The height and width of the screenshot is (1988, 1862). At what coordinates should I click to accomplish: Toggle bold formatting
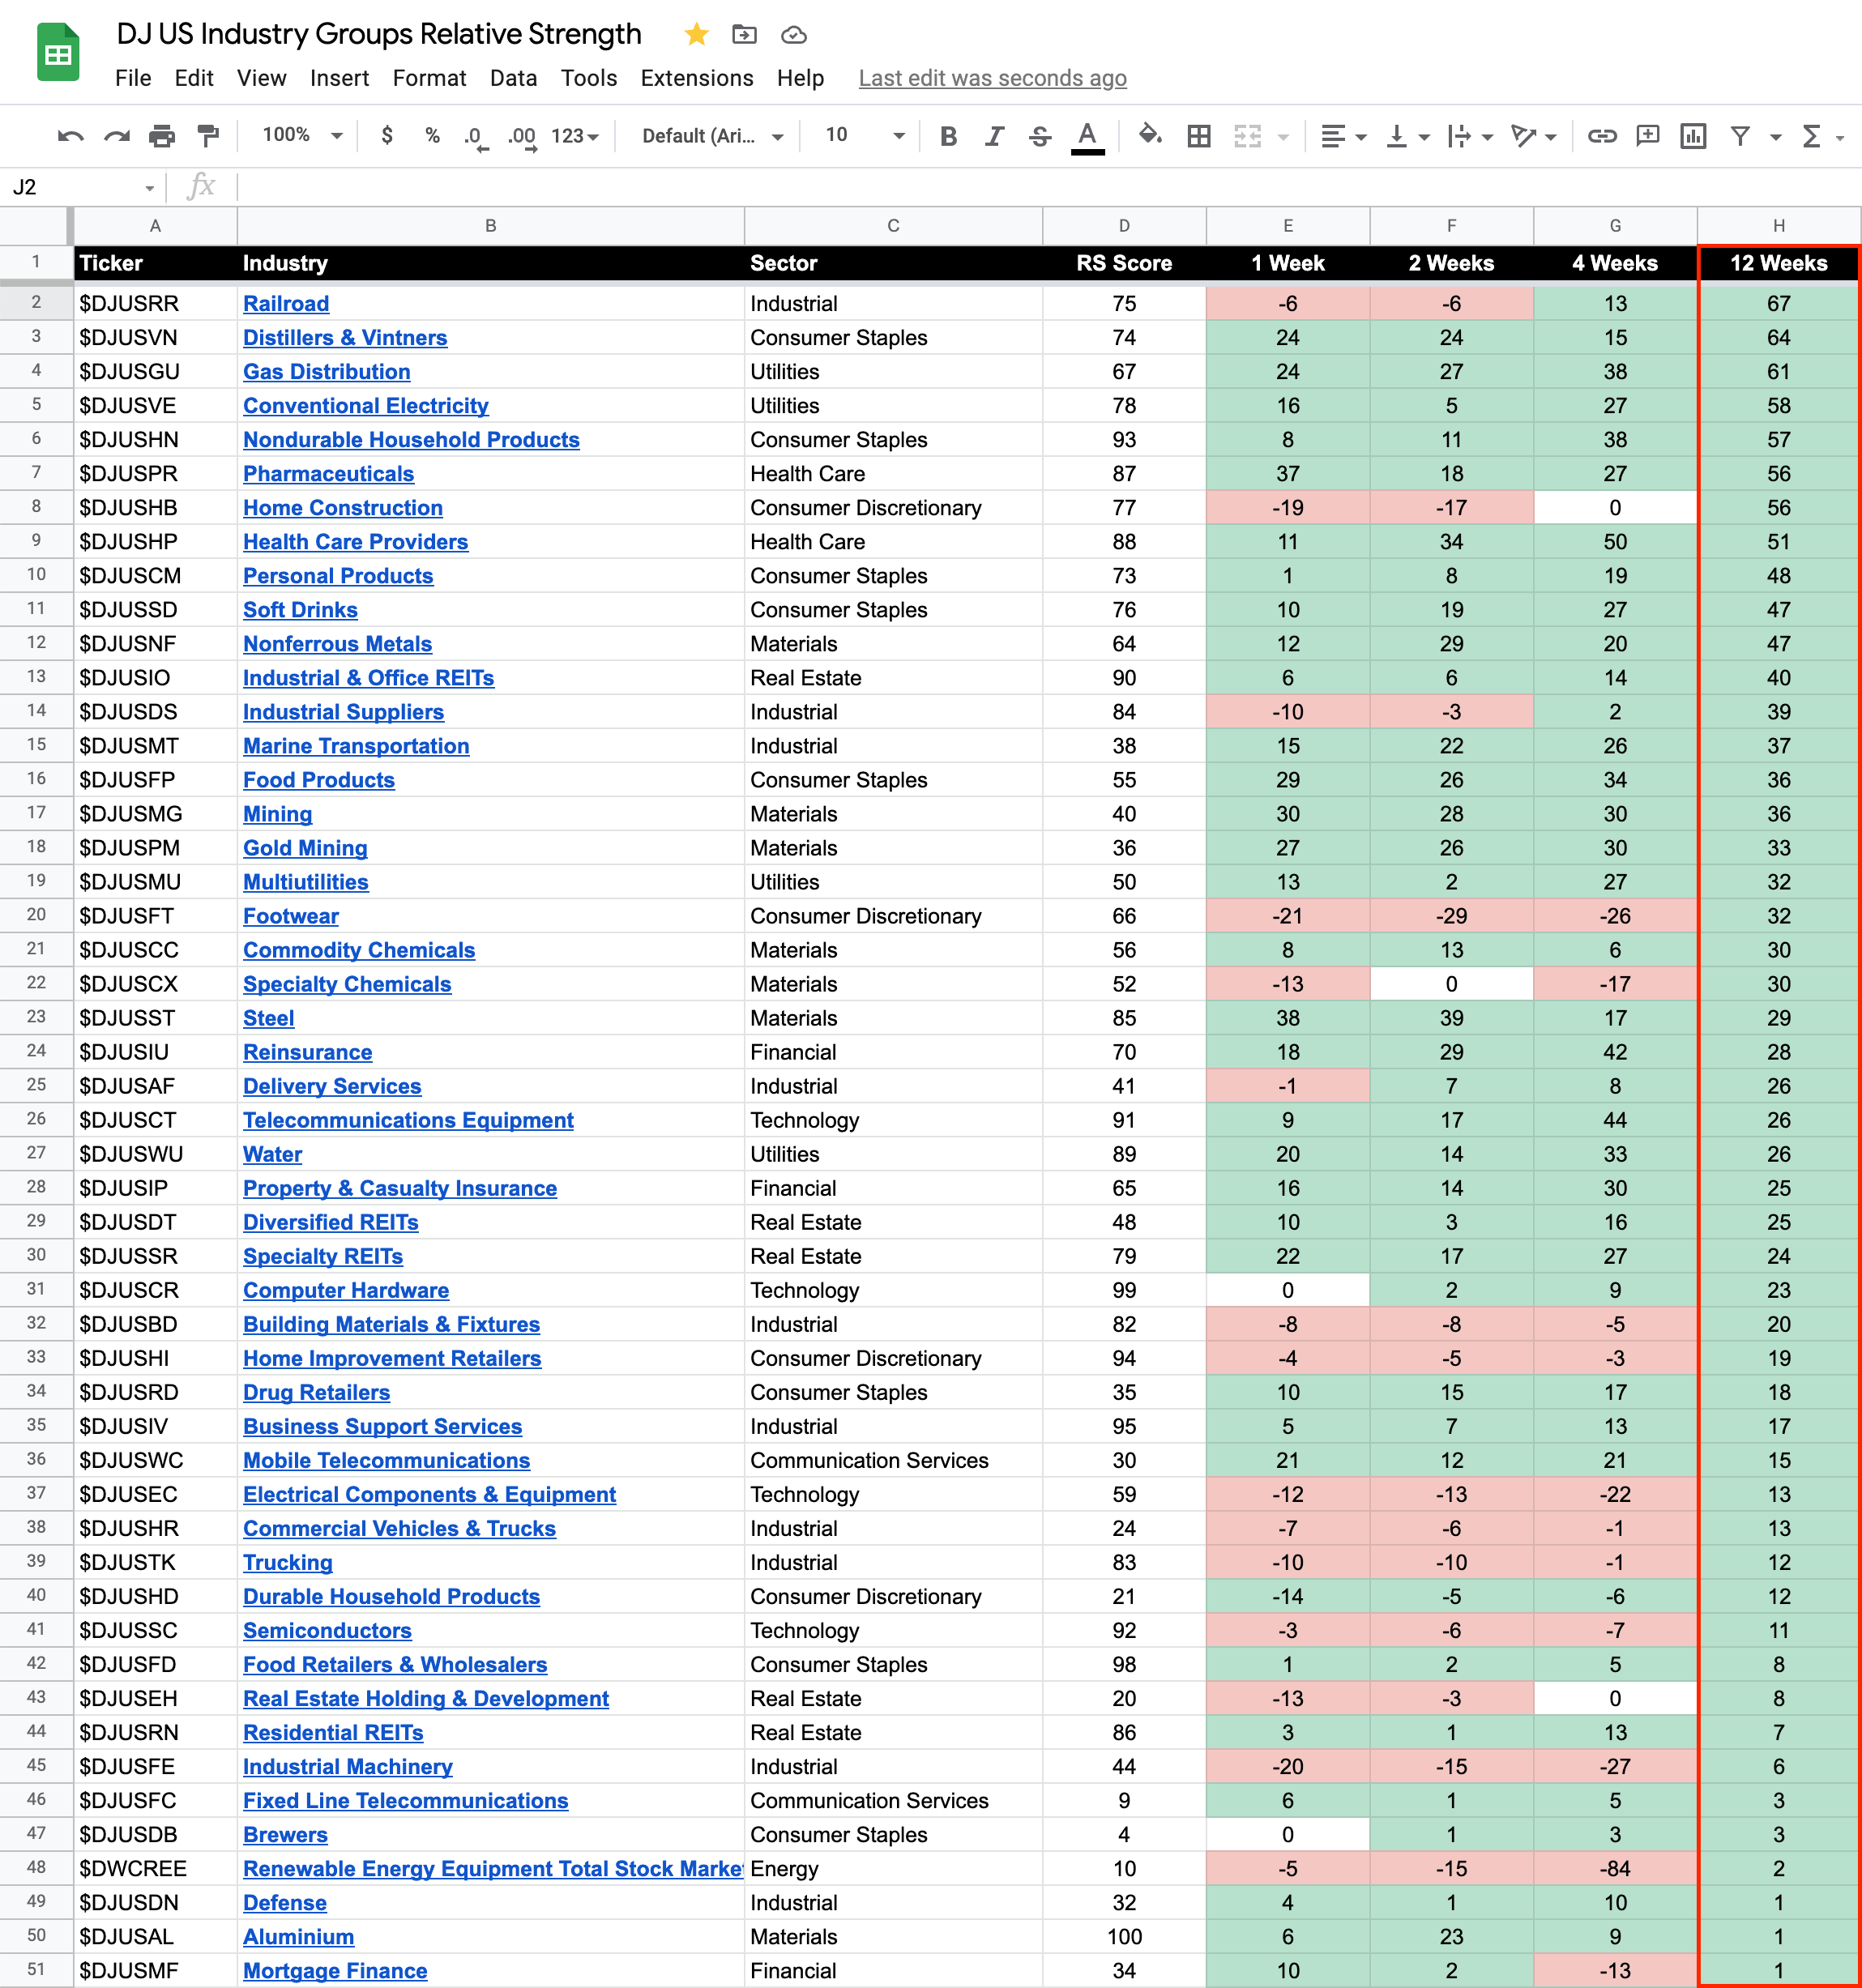coord(948,136)
